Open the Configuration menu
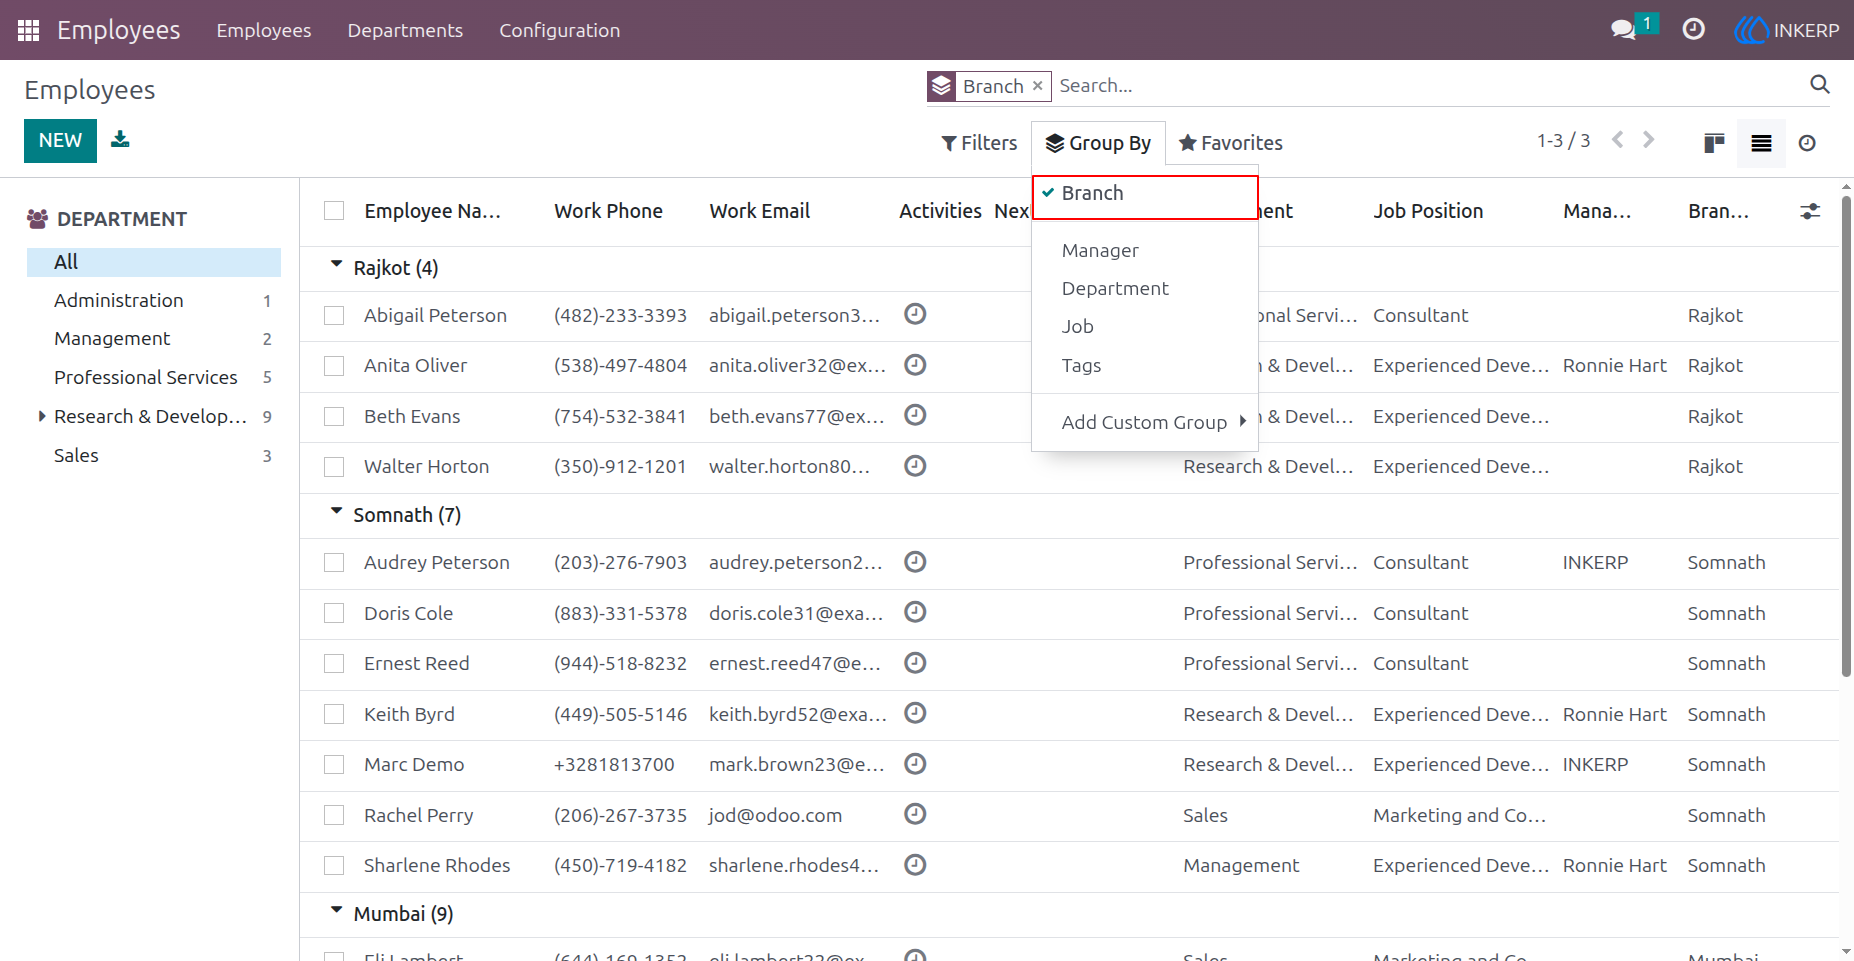 pyautogui.click(x=560, y=30)
